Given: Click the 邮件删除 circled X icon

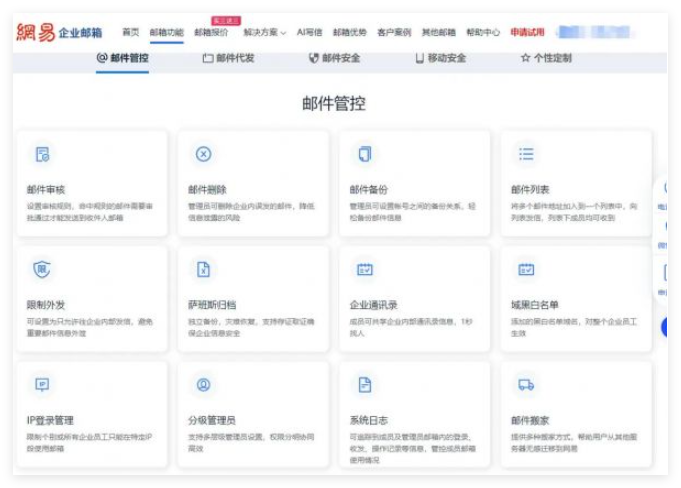Looking at the screenshot, I should pos(203,154).
